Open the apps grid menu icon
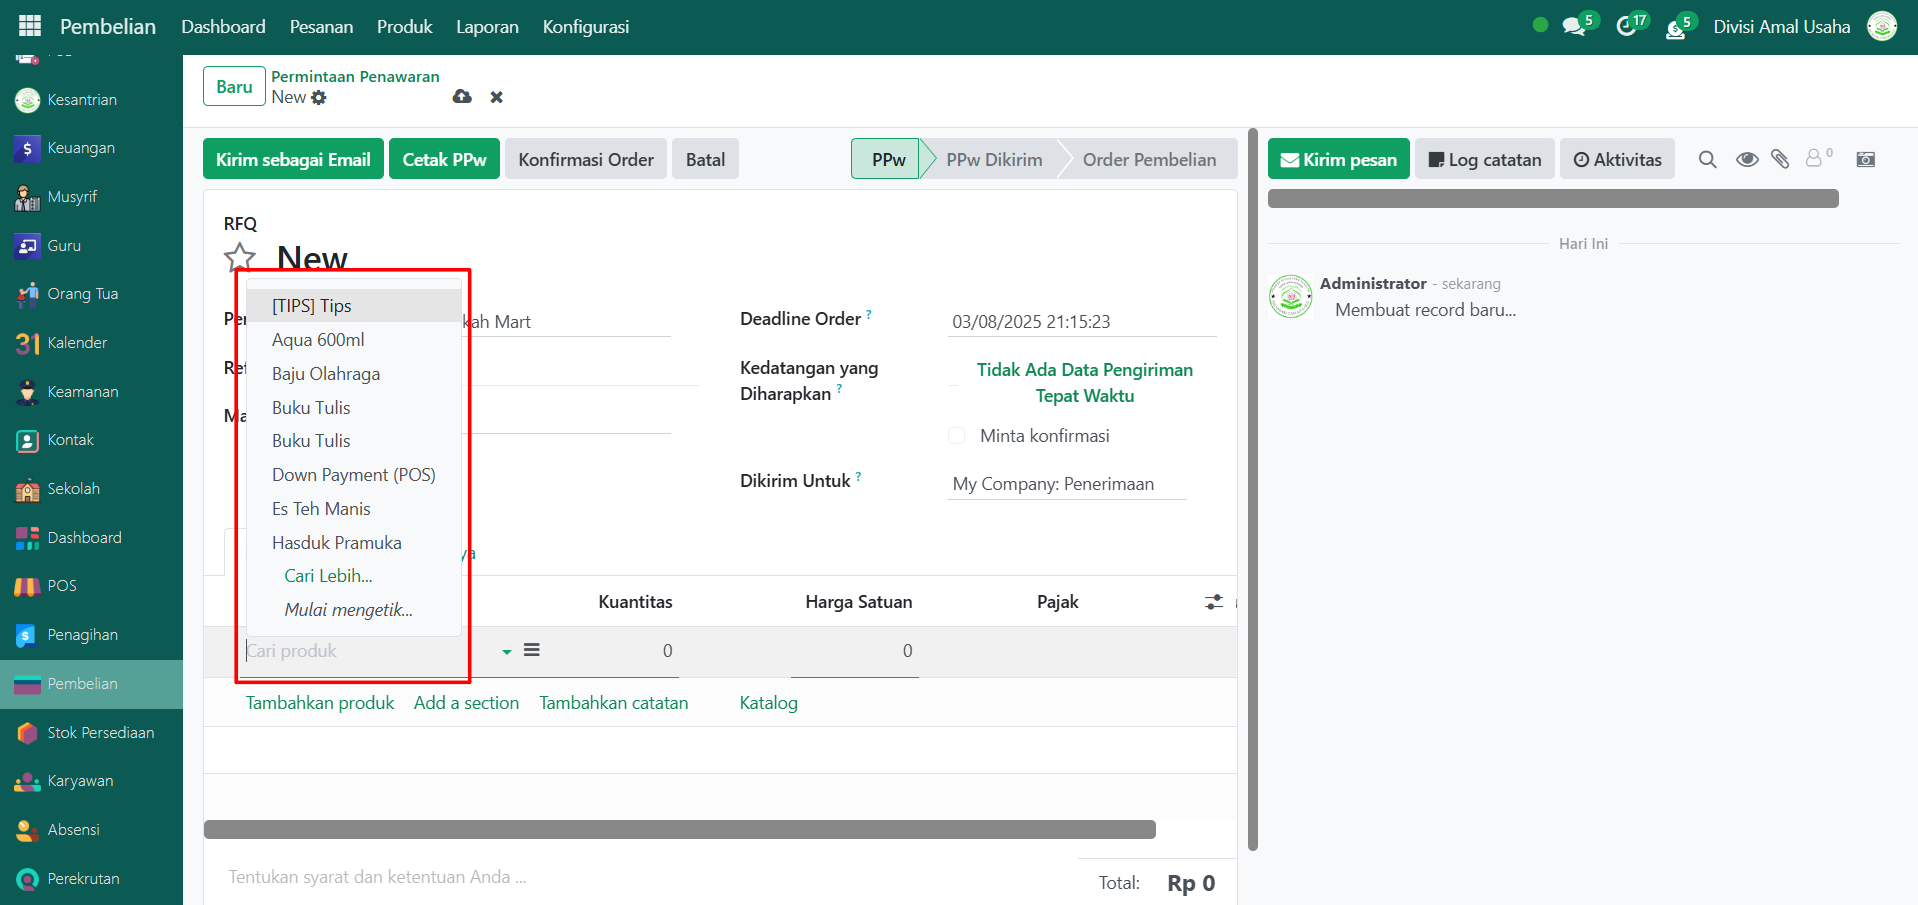 30,26
